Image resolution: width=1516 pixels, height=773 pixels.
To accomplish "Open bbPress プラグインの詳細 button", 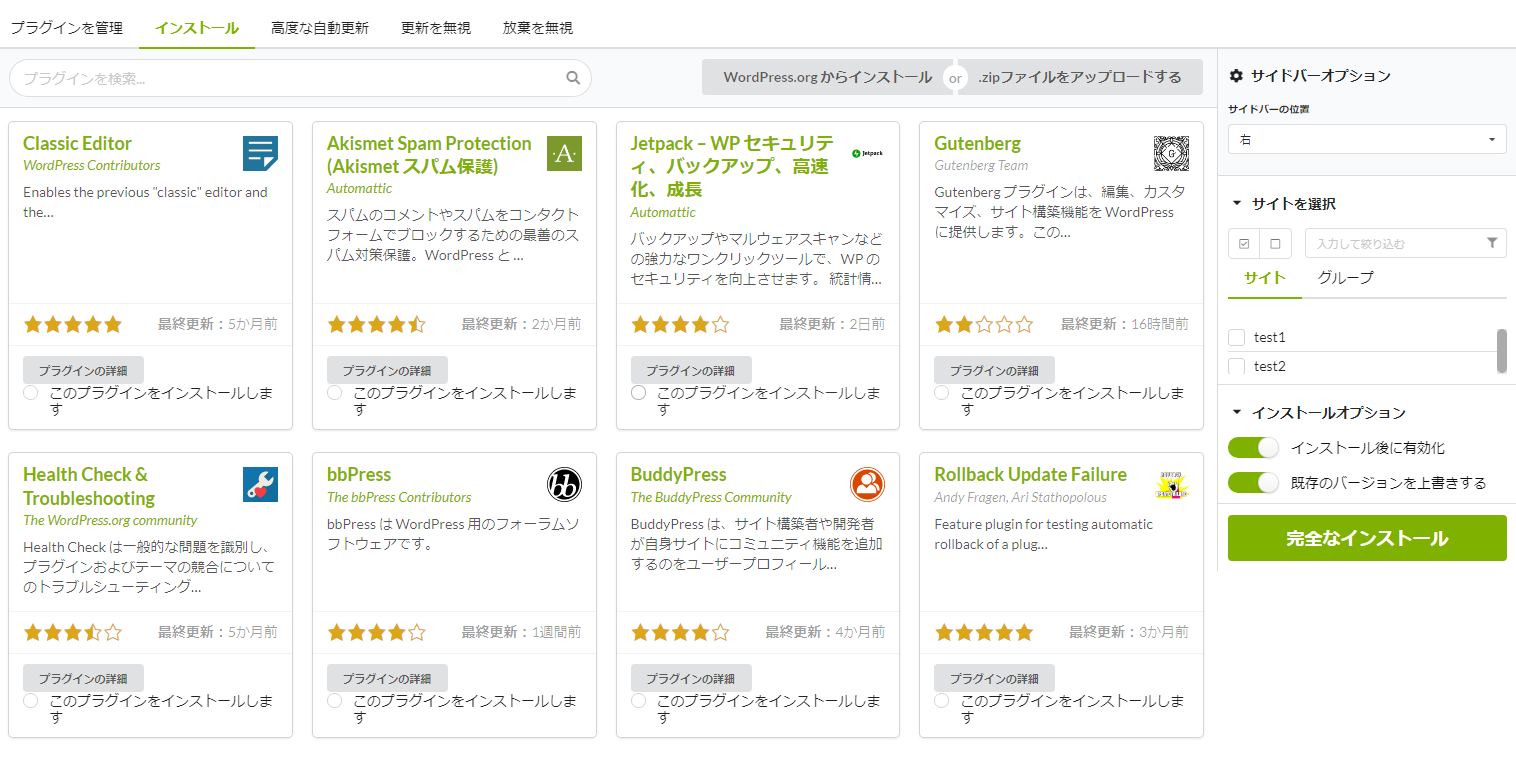I will [x=387, y=678].
